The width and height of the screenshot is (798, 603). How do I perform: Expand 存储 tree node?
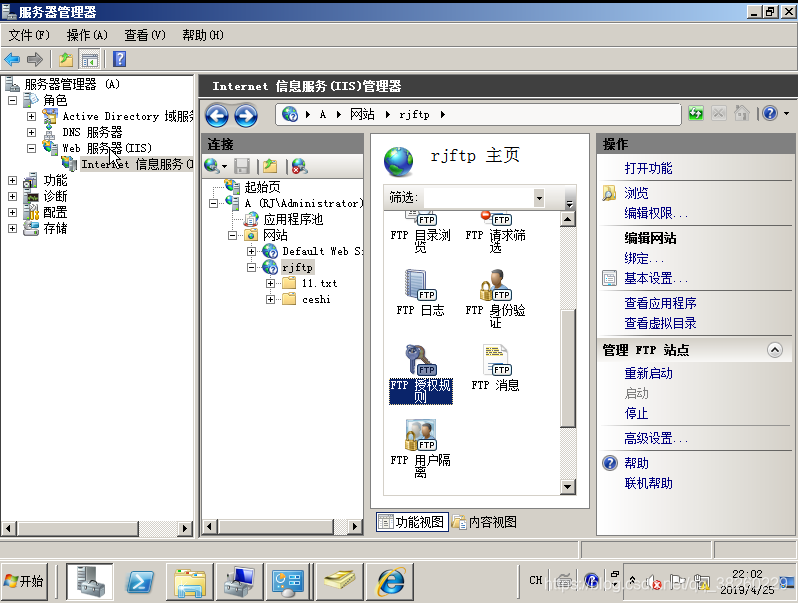[13, 228]
